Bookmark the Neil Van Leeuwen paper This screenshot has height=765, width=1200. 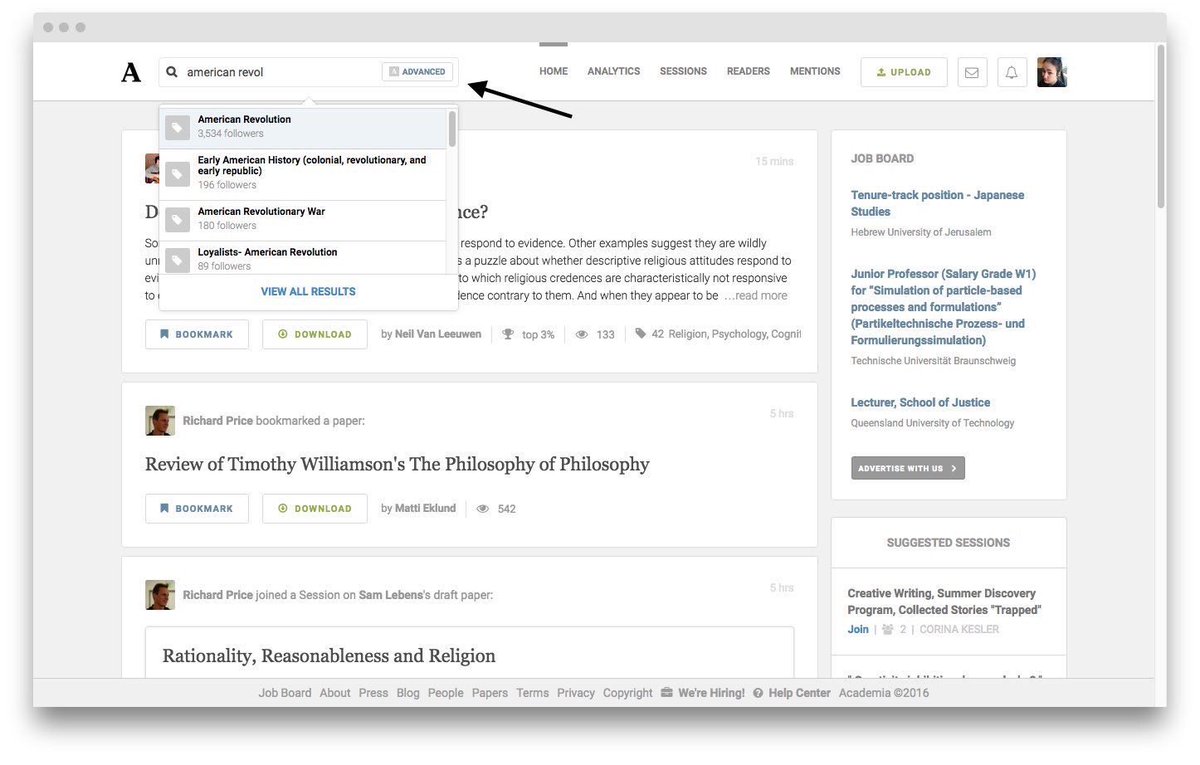(x=197, y=334)
